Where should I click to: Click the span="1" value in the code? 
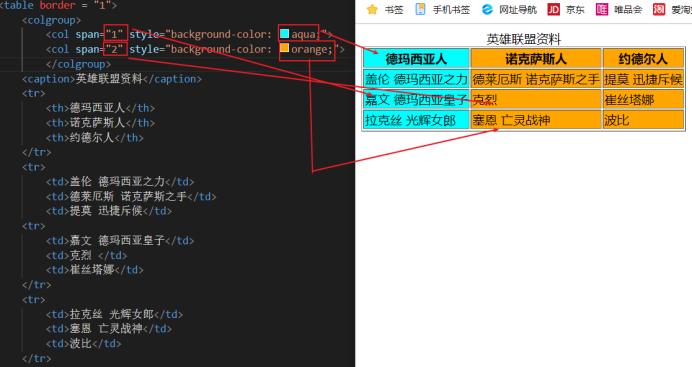click(116, 34)
